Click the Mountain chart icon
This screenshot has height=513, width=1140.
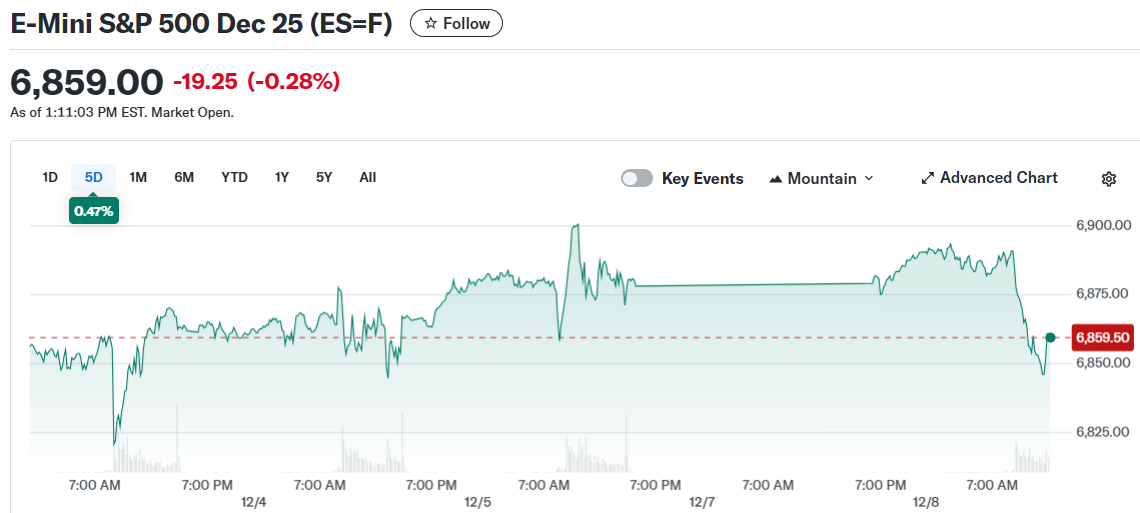(776, 179)
